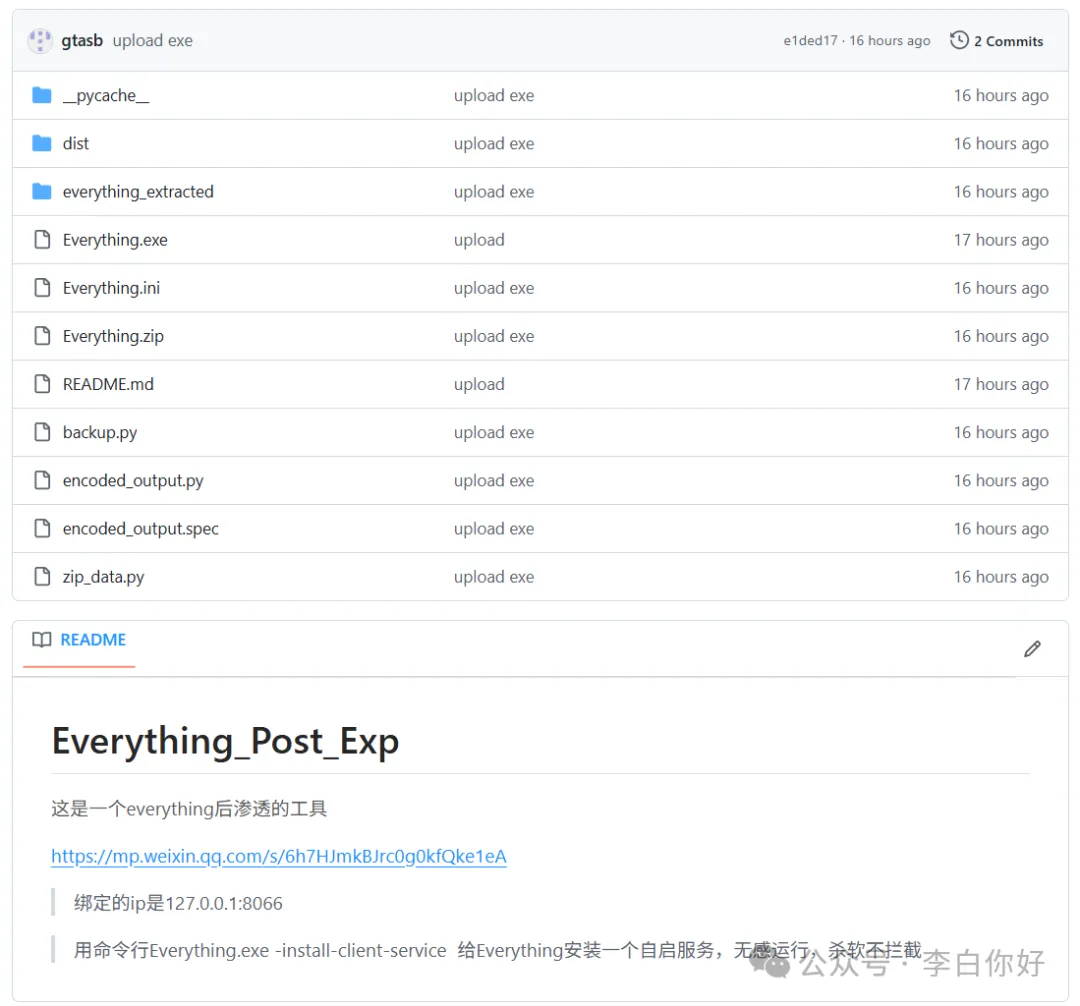Click the latest commit message 'upload exe' beside gtasb

pyautogui.click(x=152, y=41)
